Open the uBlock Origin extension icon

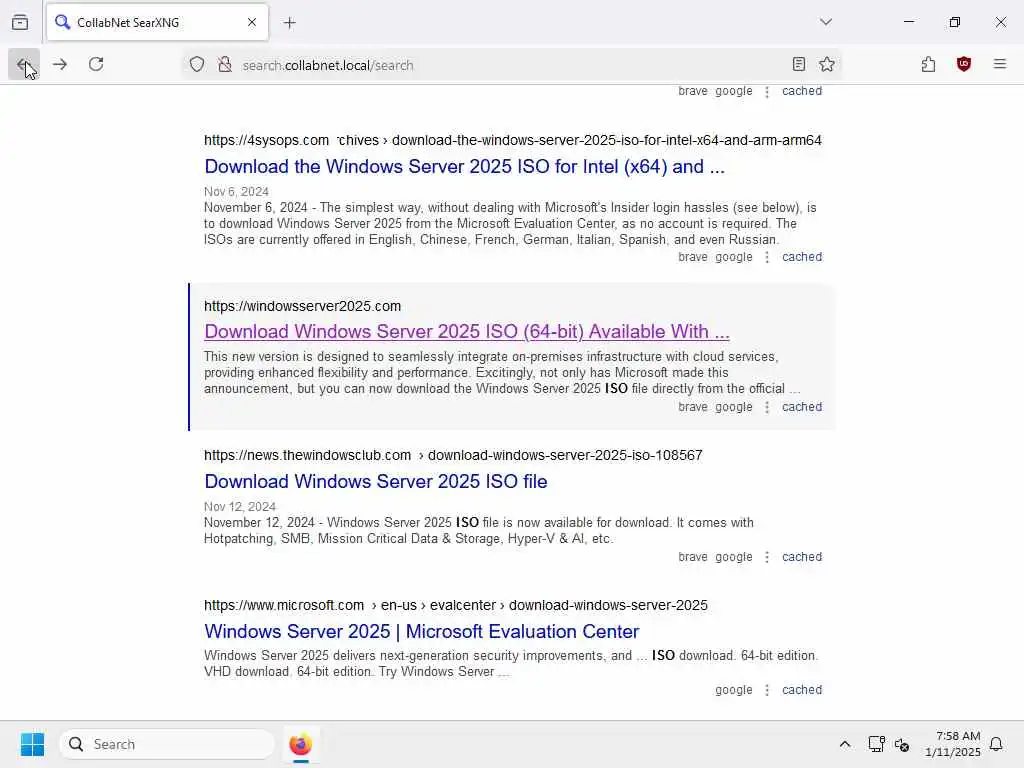964,64
